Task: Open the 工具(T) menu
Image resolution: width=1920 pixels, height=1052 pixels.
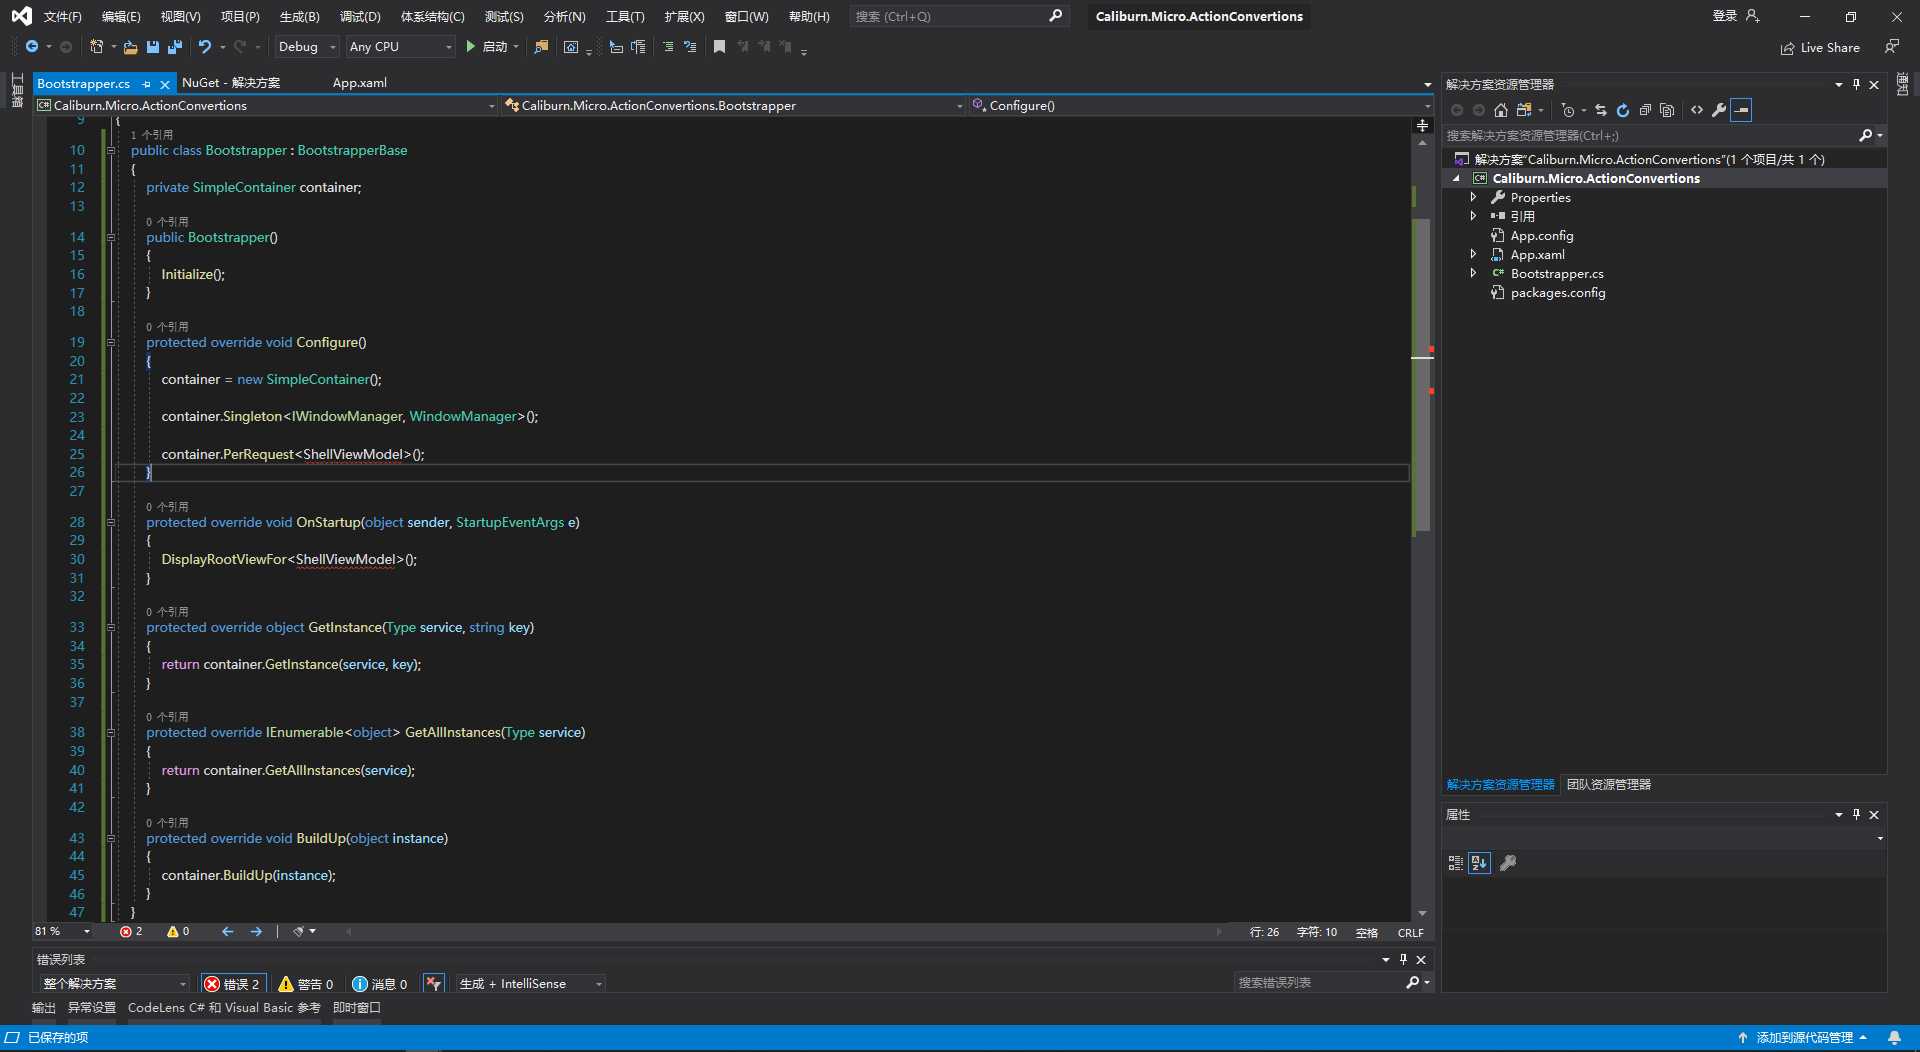Action: click(625, 17)
